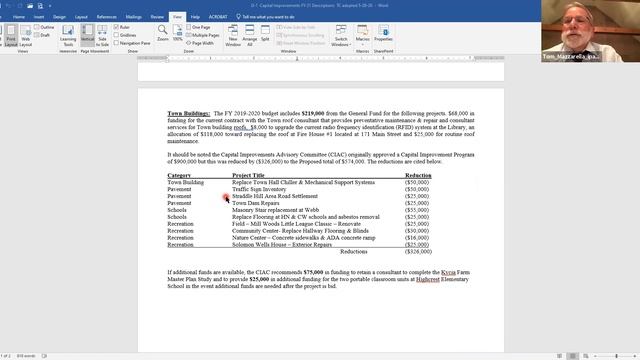Image resolution: width=640 pixels, height=360 pixels.
Task: Click 'Masonry Stair replacement at Webb'
Action: pos(276,210)
